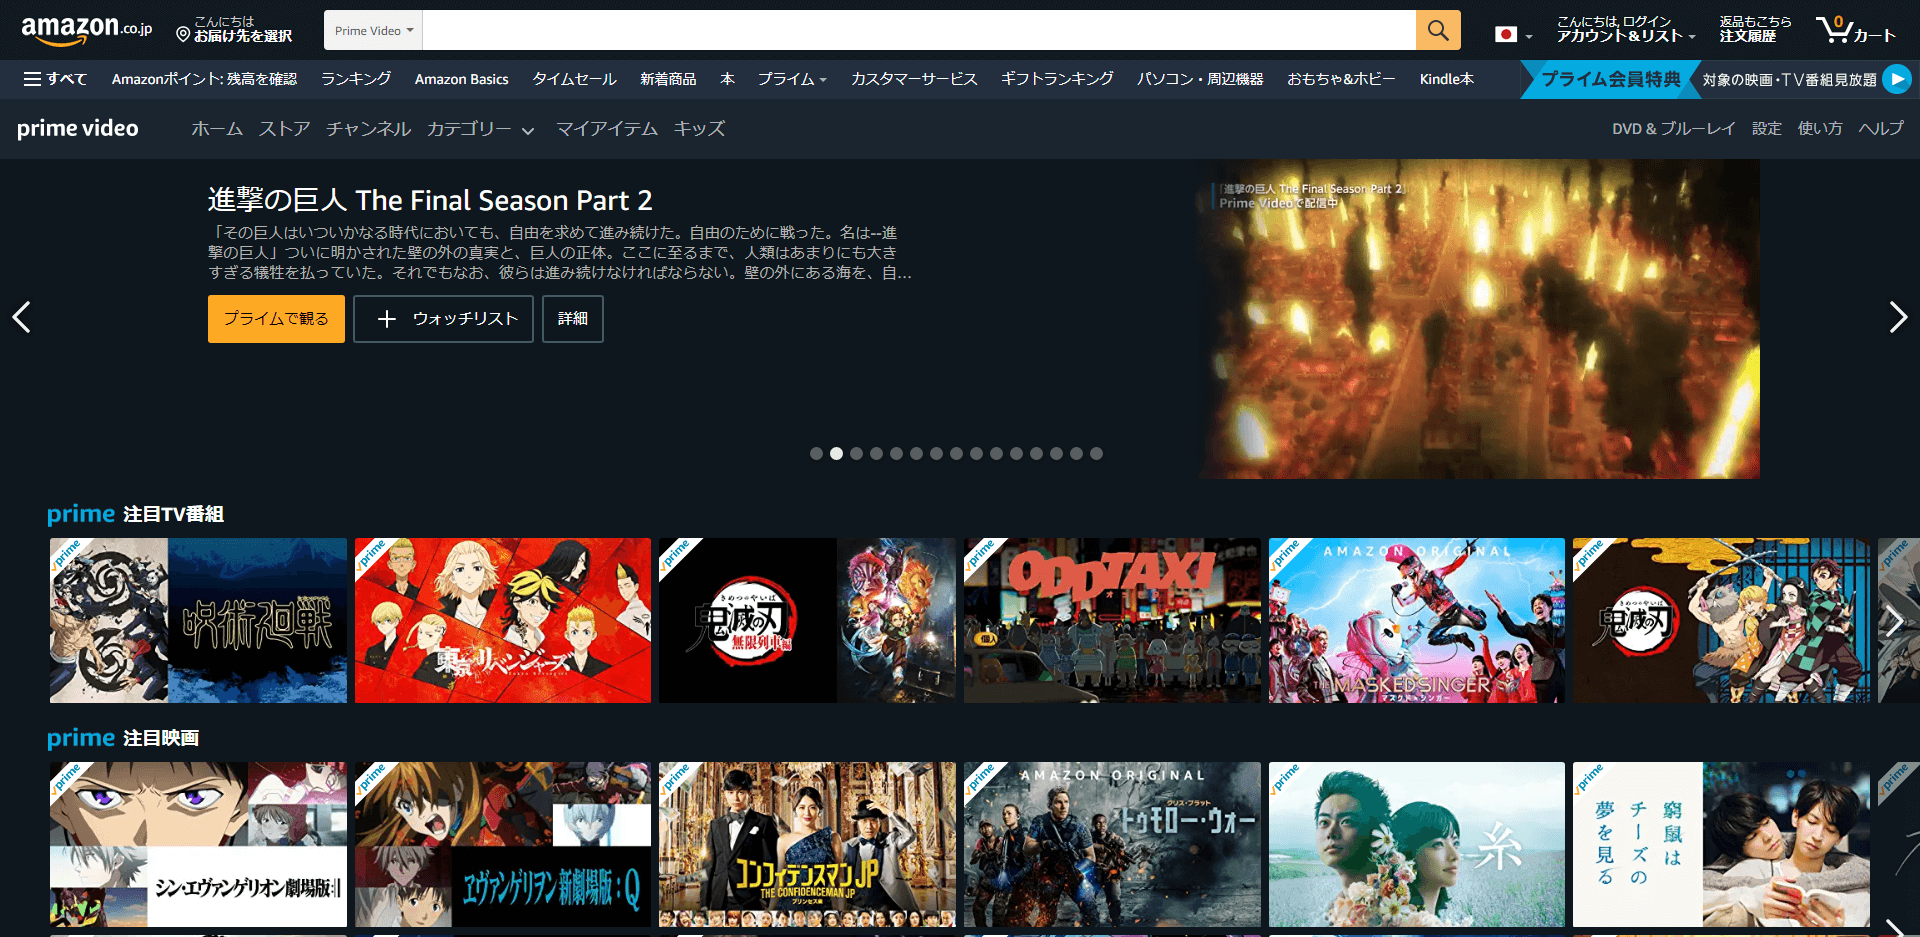Image resolution: width=1920 pixels, height=937 pixels.
Task: Click the prime video logo
Action: tap(78, 128)
